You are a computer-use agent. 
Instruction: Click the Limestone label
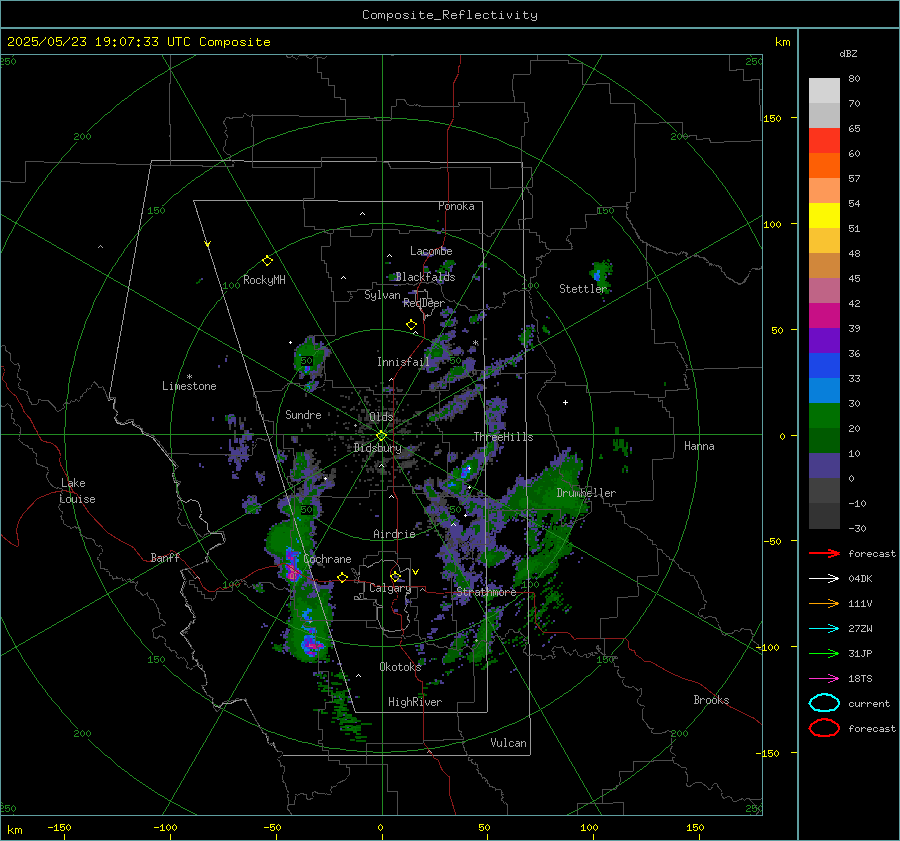pyautogui.click(x=189, y=386)
